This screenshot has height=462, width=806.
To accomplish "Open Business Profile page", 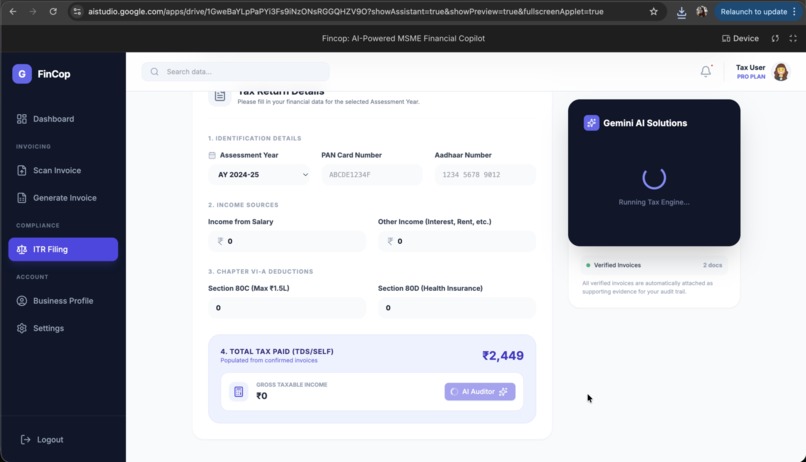I will (x=63, y=301).
